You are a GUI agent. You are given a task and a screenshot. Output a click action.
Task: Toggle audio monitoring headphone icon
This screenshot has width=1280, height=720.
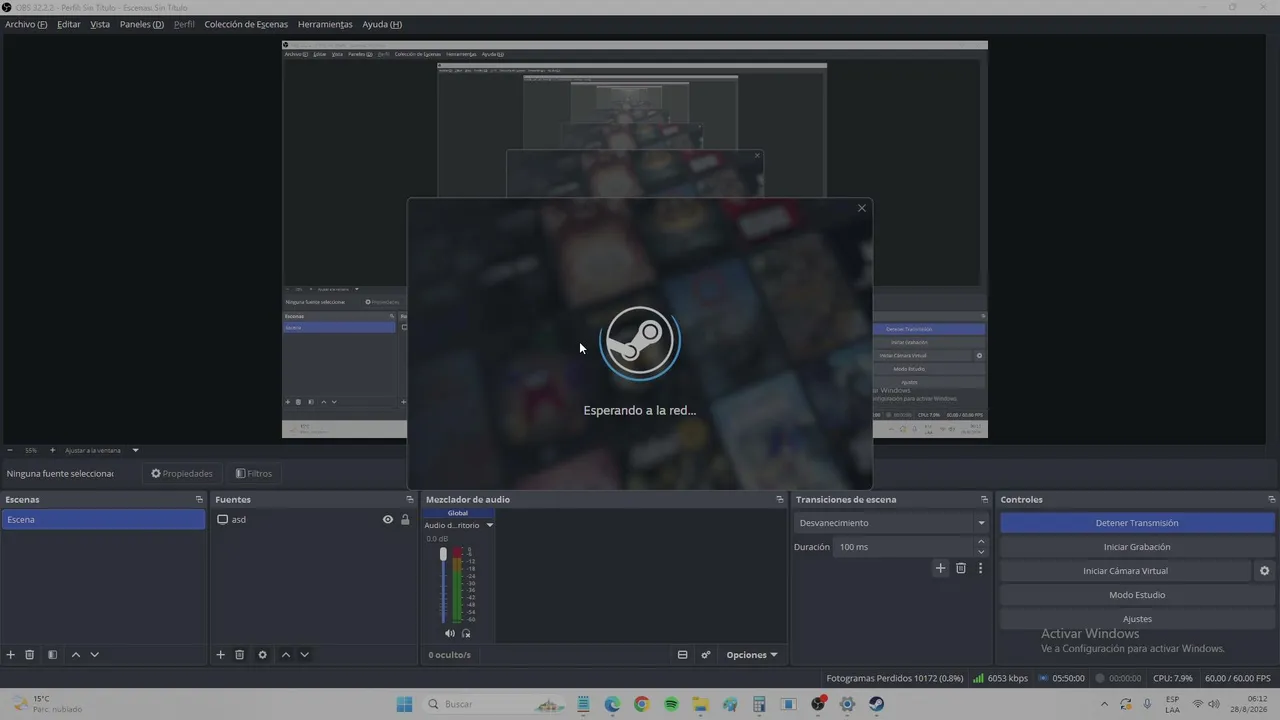(466, 633)
